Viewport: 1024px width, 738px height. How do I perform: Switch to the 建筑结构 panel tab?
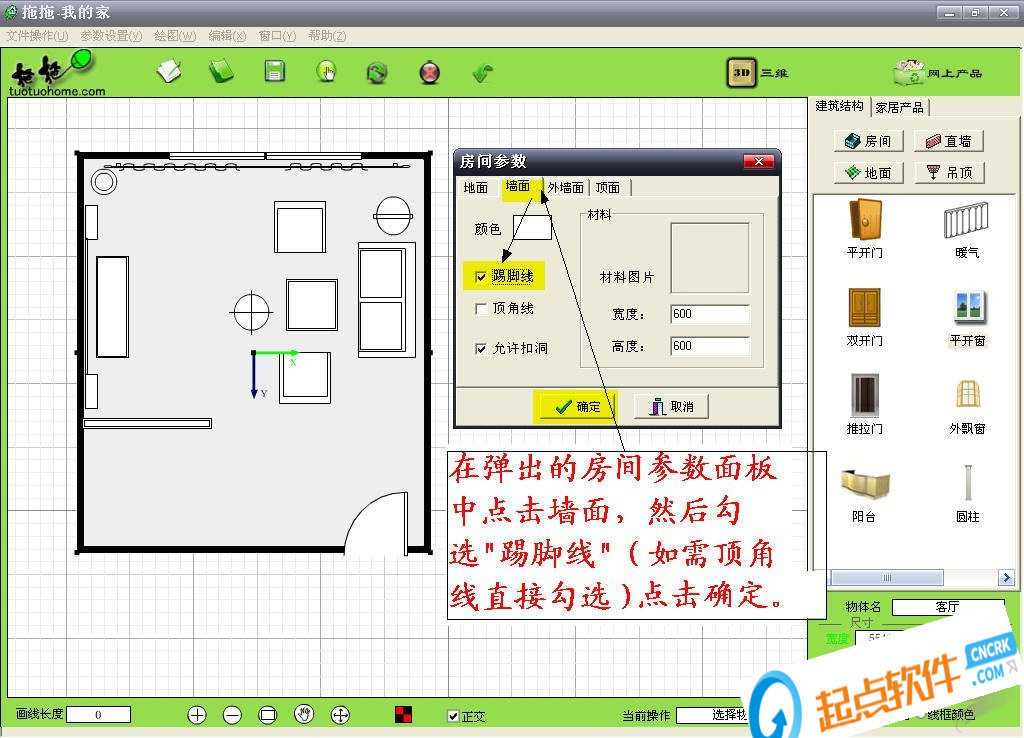(x=839, y=106)
